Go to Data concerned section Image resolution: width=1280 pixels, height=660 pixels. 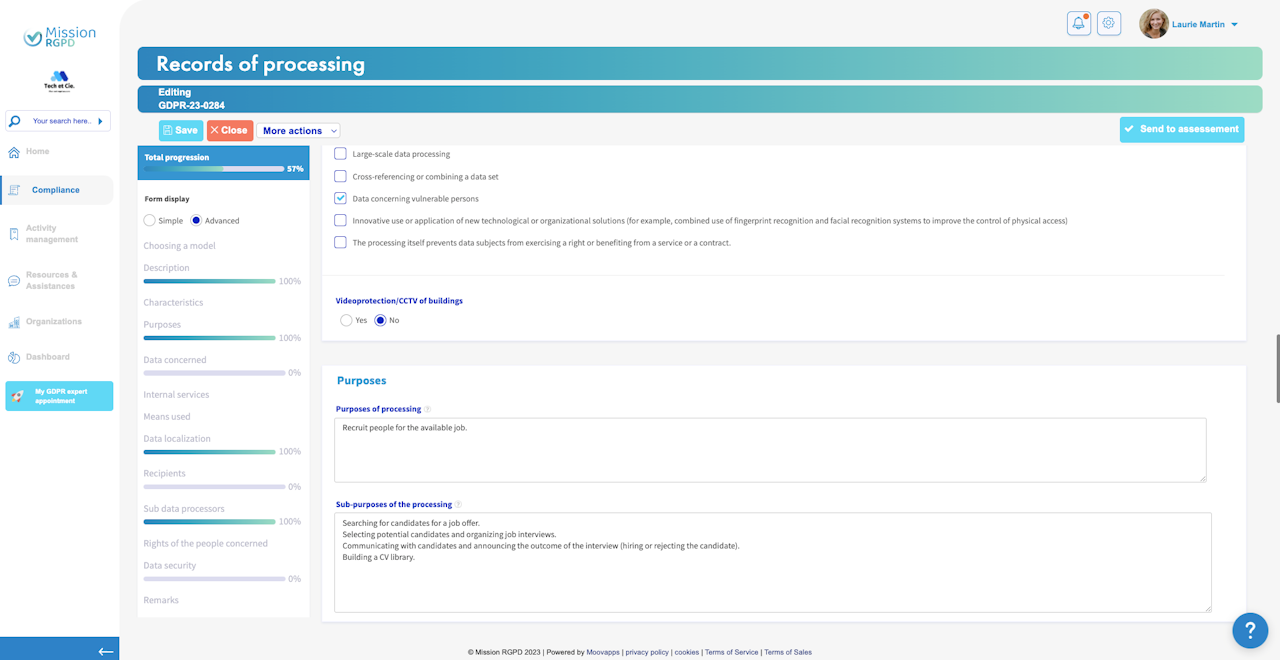tap(175, 360)
